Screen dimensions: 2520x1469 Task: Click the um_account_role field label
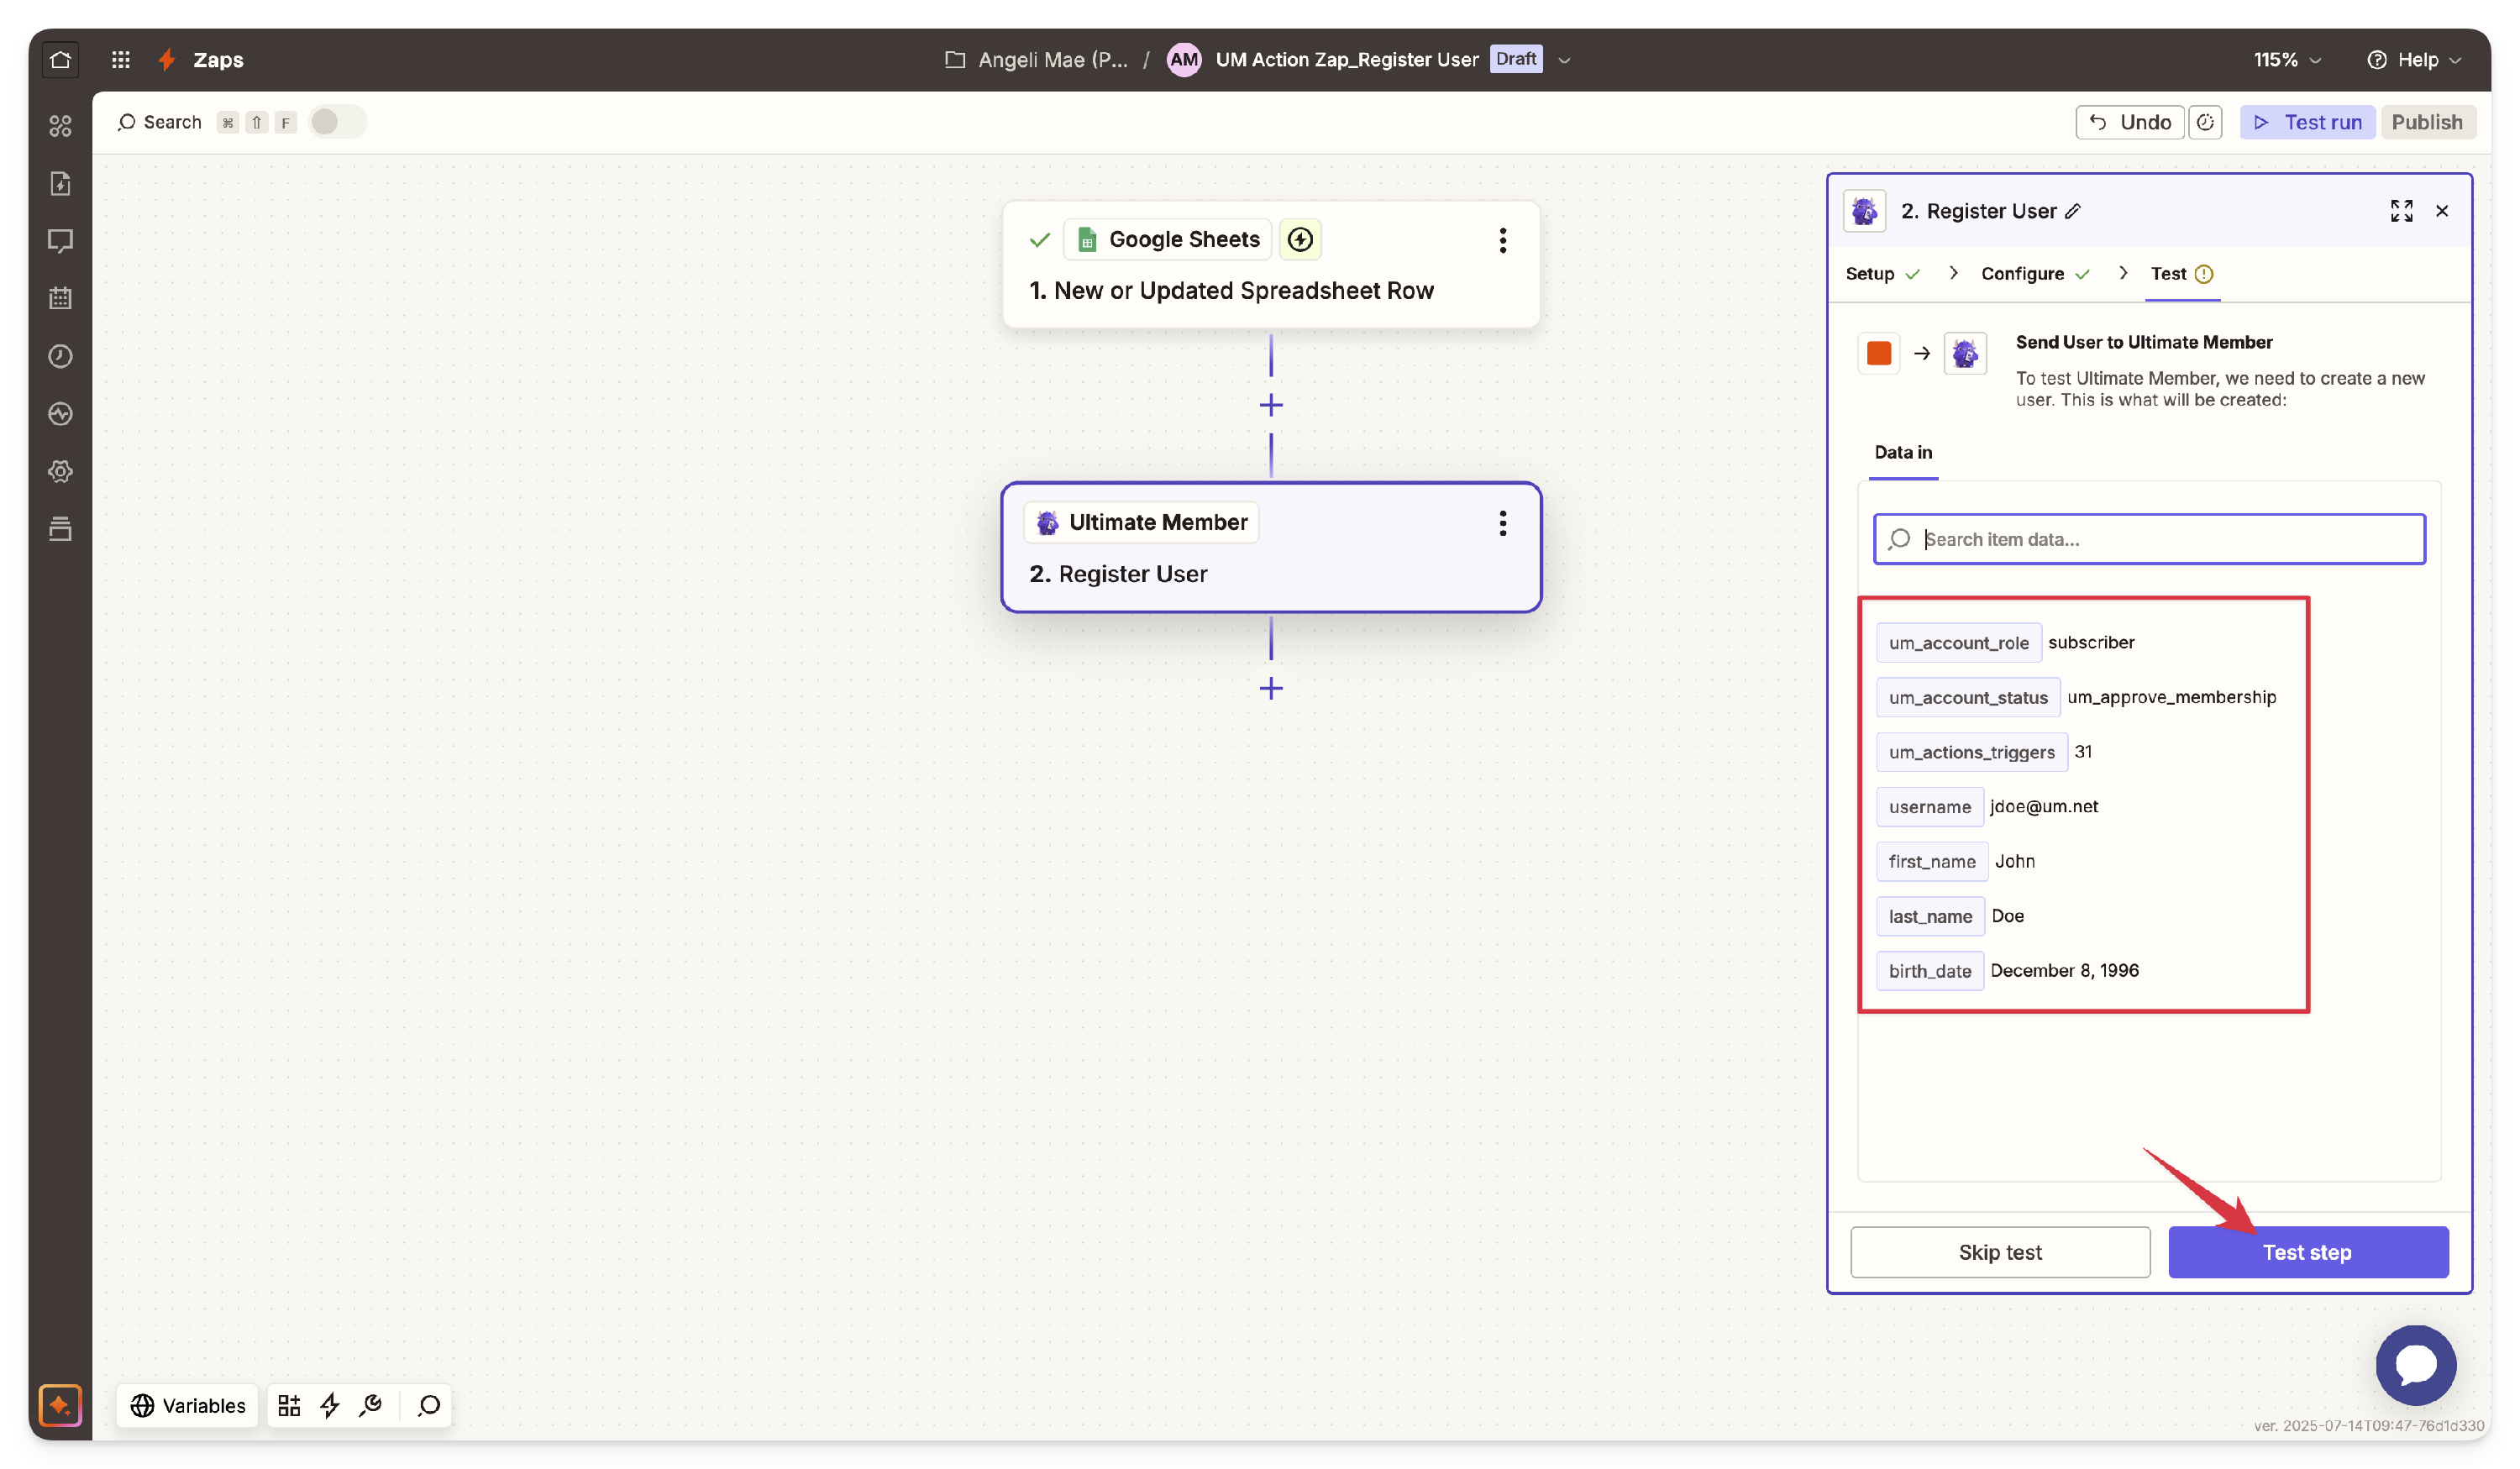click(x=1958, y=643)
